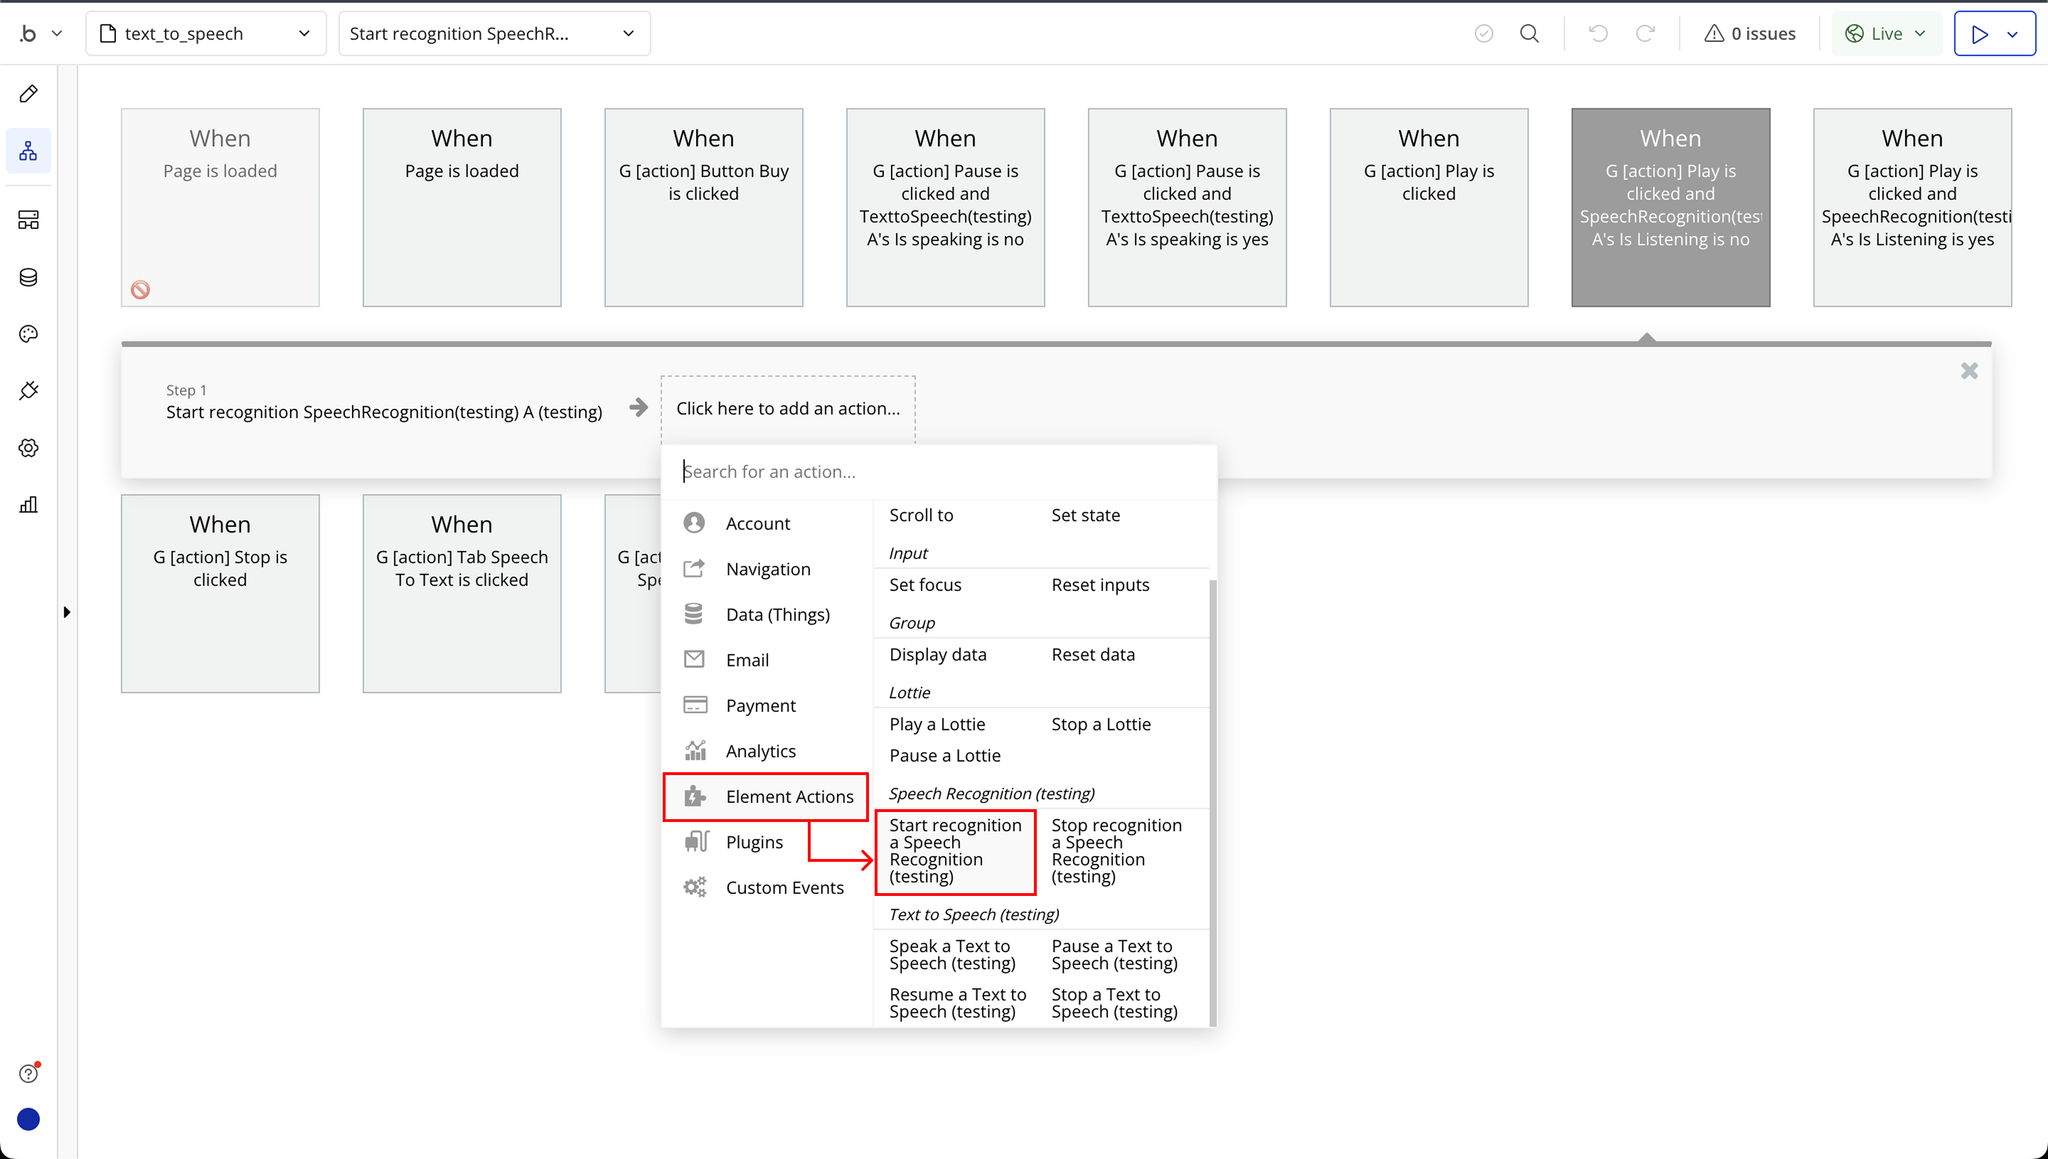The image size is (2048, 1159).
Task: Expand the text_to_speech page dropdown
Action: [206, 34]
